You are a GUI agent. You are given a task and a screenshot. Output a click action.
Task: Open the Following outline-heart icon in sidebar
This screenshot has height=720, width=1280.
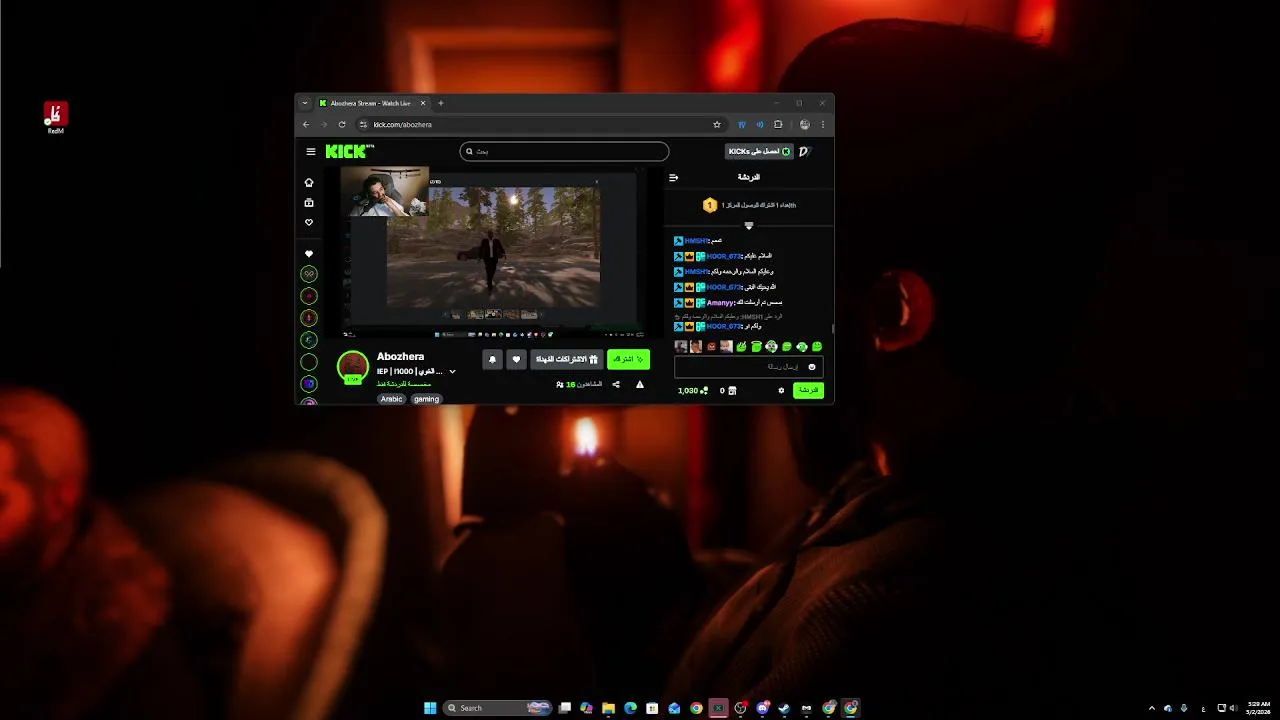pos(309,222)
